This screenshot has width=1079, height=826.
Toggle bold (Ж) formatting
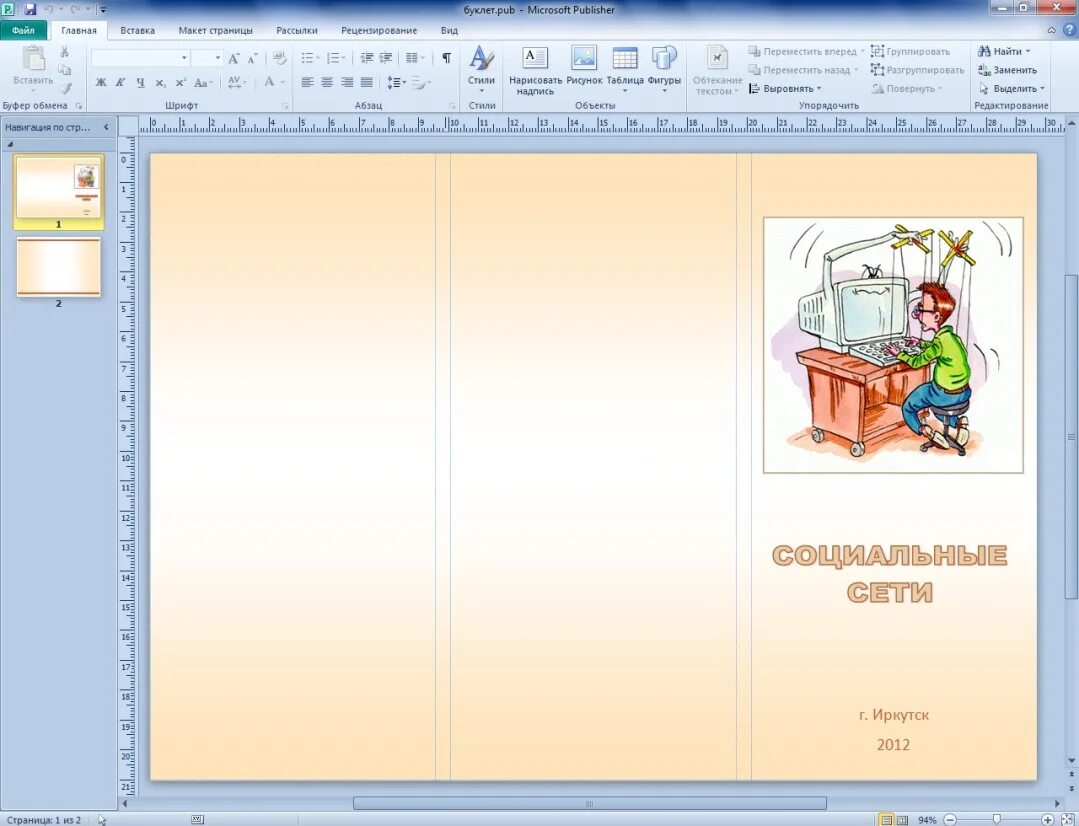point(101,83)
